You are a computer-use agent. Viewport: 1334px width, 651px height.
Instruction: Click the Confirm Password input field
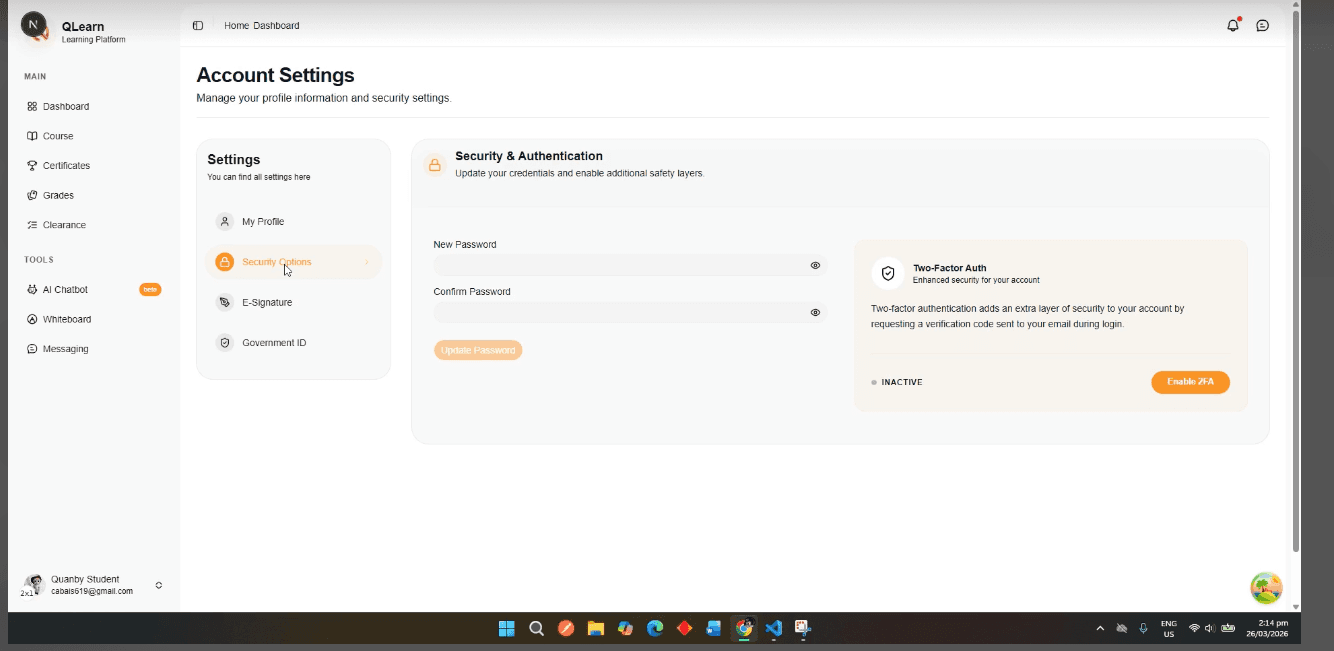click(x=630, y=312)
